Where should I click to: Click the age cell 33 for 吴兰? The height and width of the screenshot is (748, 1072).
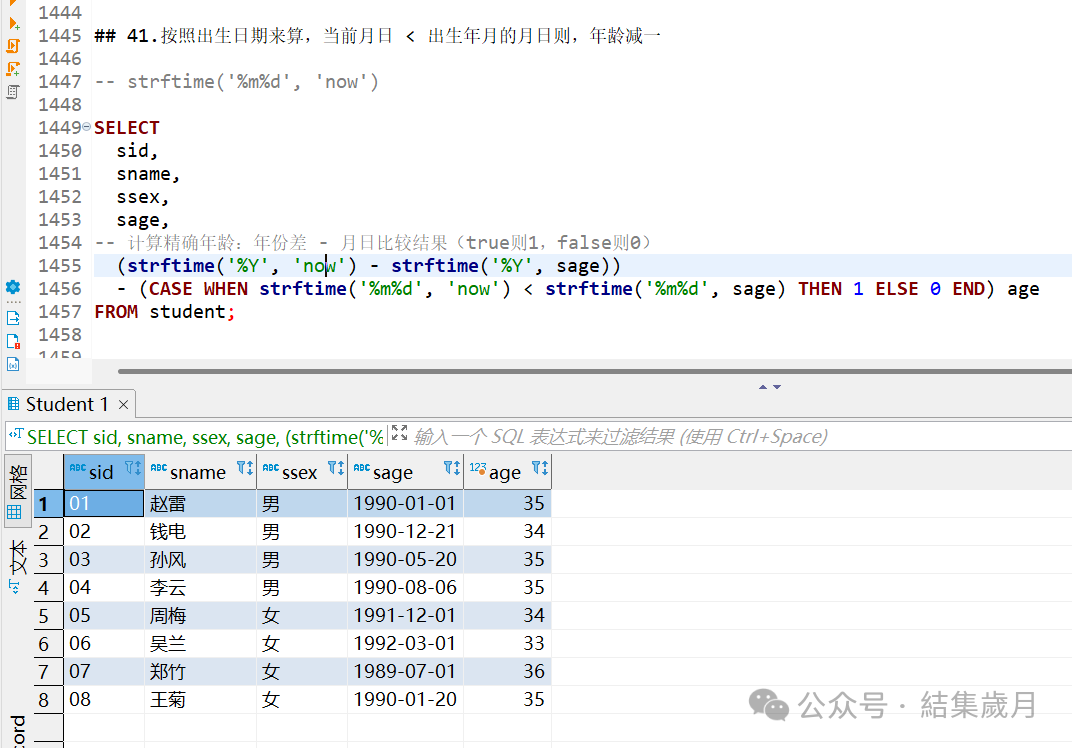[x=507, y=644]
